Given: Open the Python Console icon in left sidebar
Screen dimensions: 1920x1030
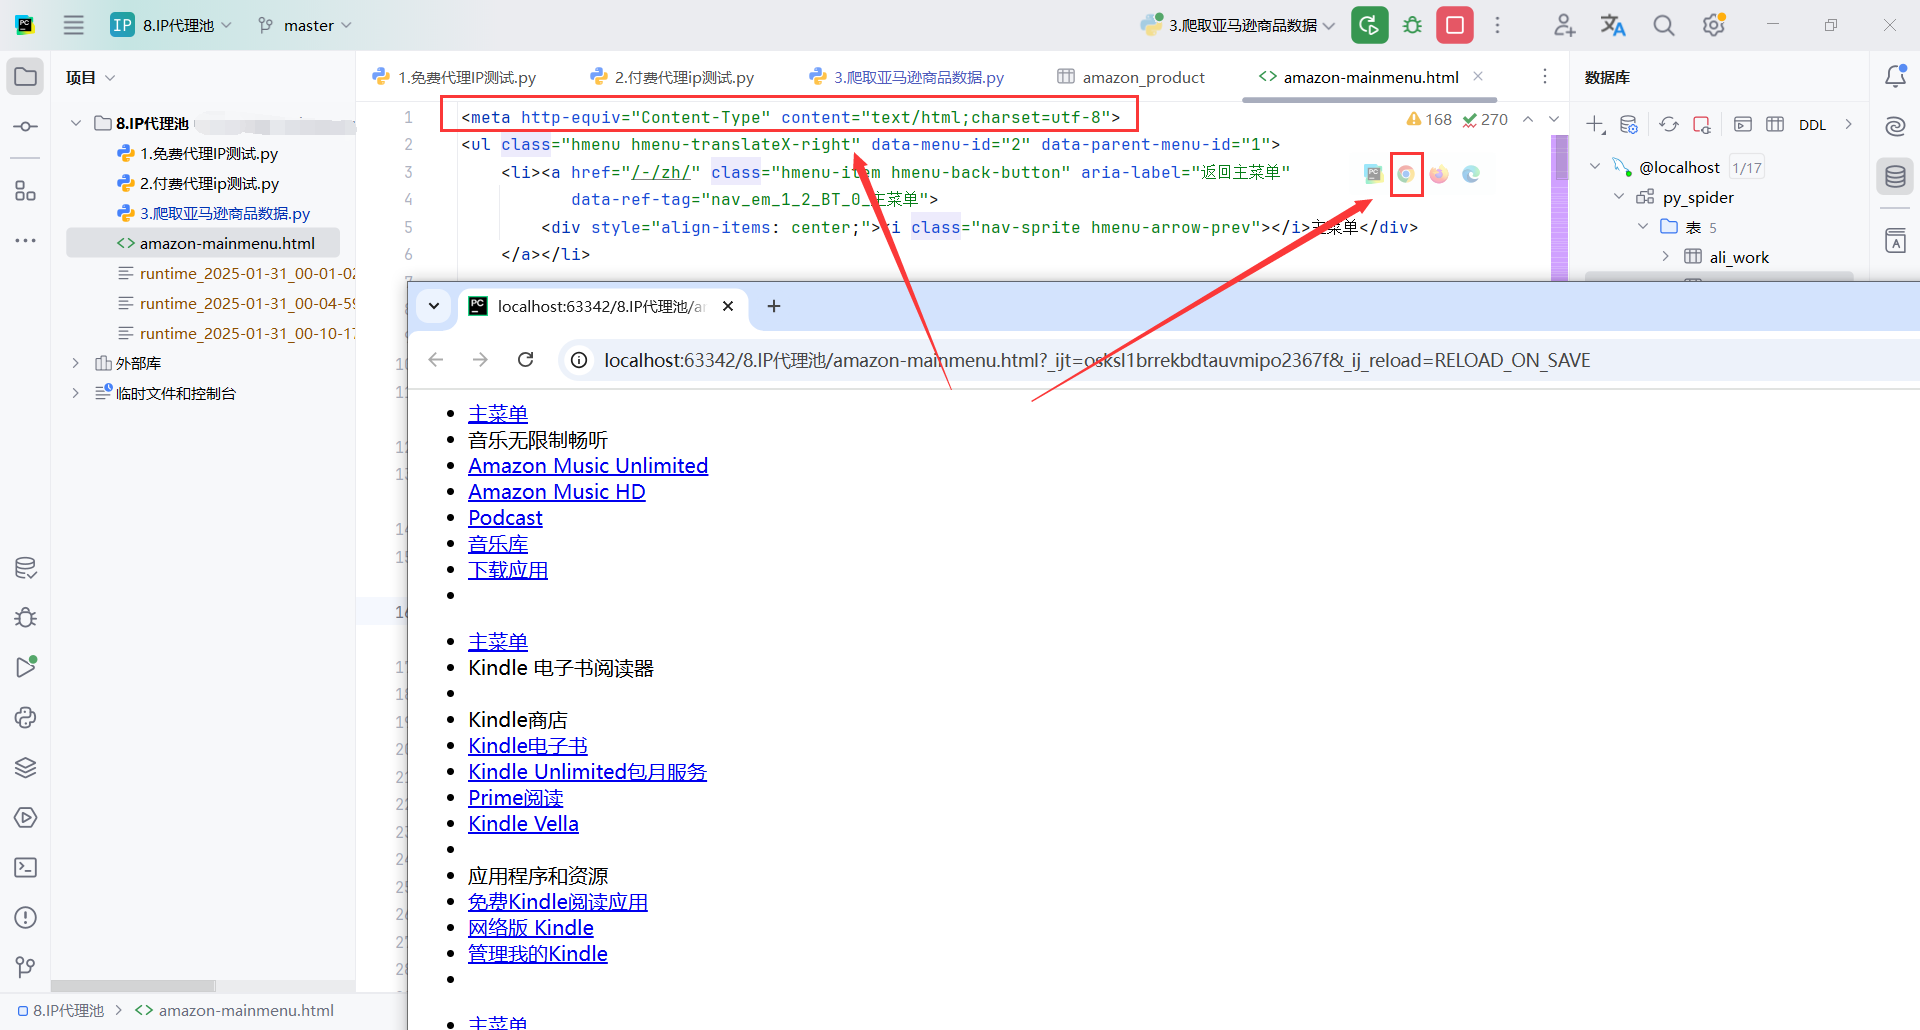Looking at the screenshot, I should 25,717.
